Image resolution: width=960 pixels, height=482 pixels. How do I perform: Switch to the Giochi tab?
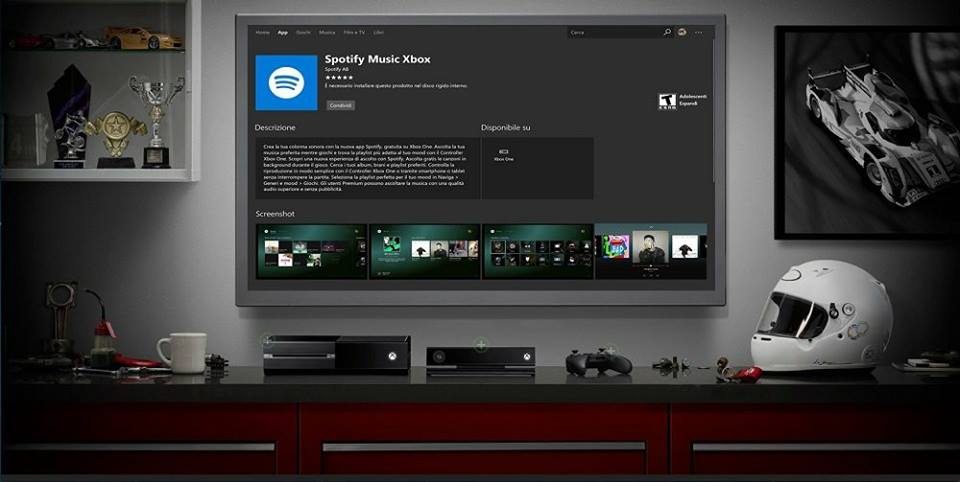[x=304, y=32]
